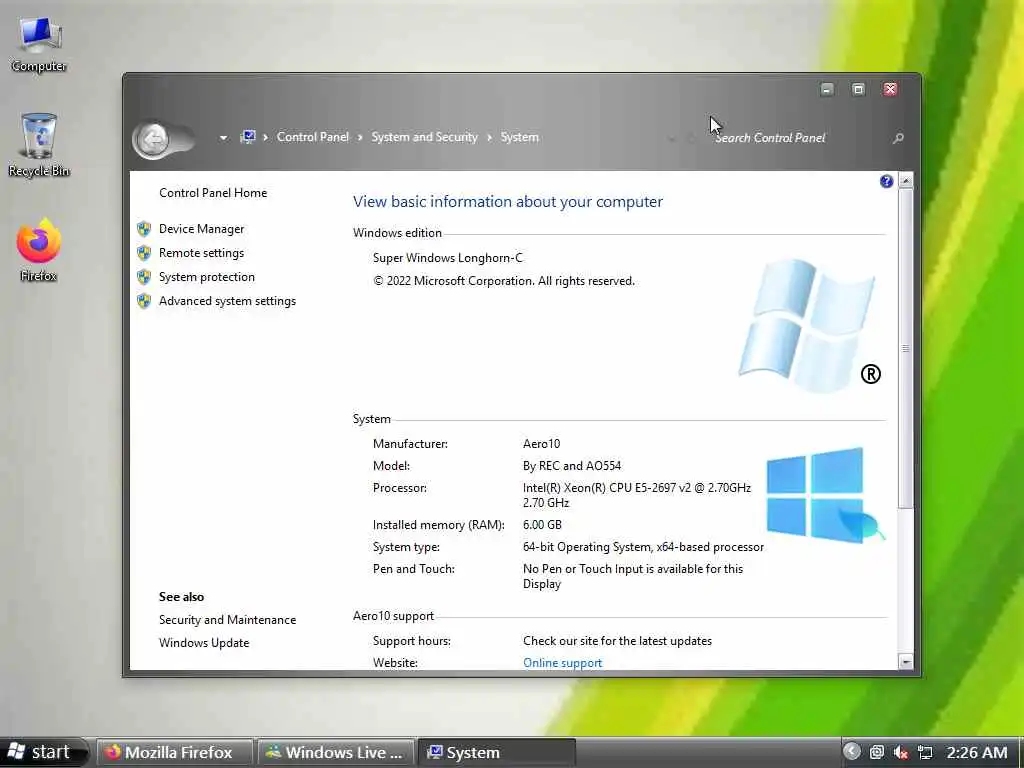Follow the Online support website link
This screenshot has width=1024, height=768.
coord(562,663)
